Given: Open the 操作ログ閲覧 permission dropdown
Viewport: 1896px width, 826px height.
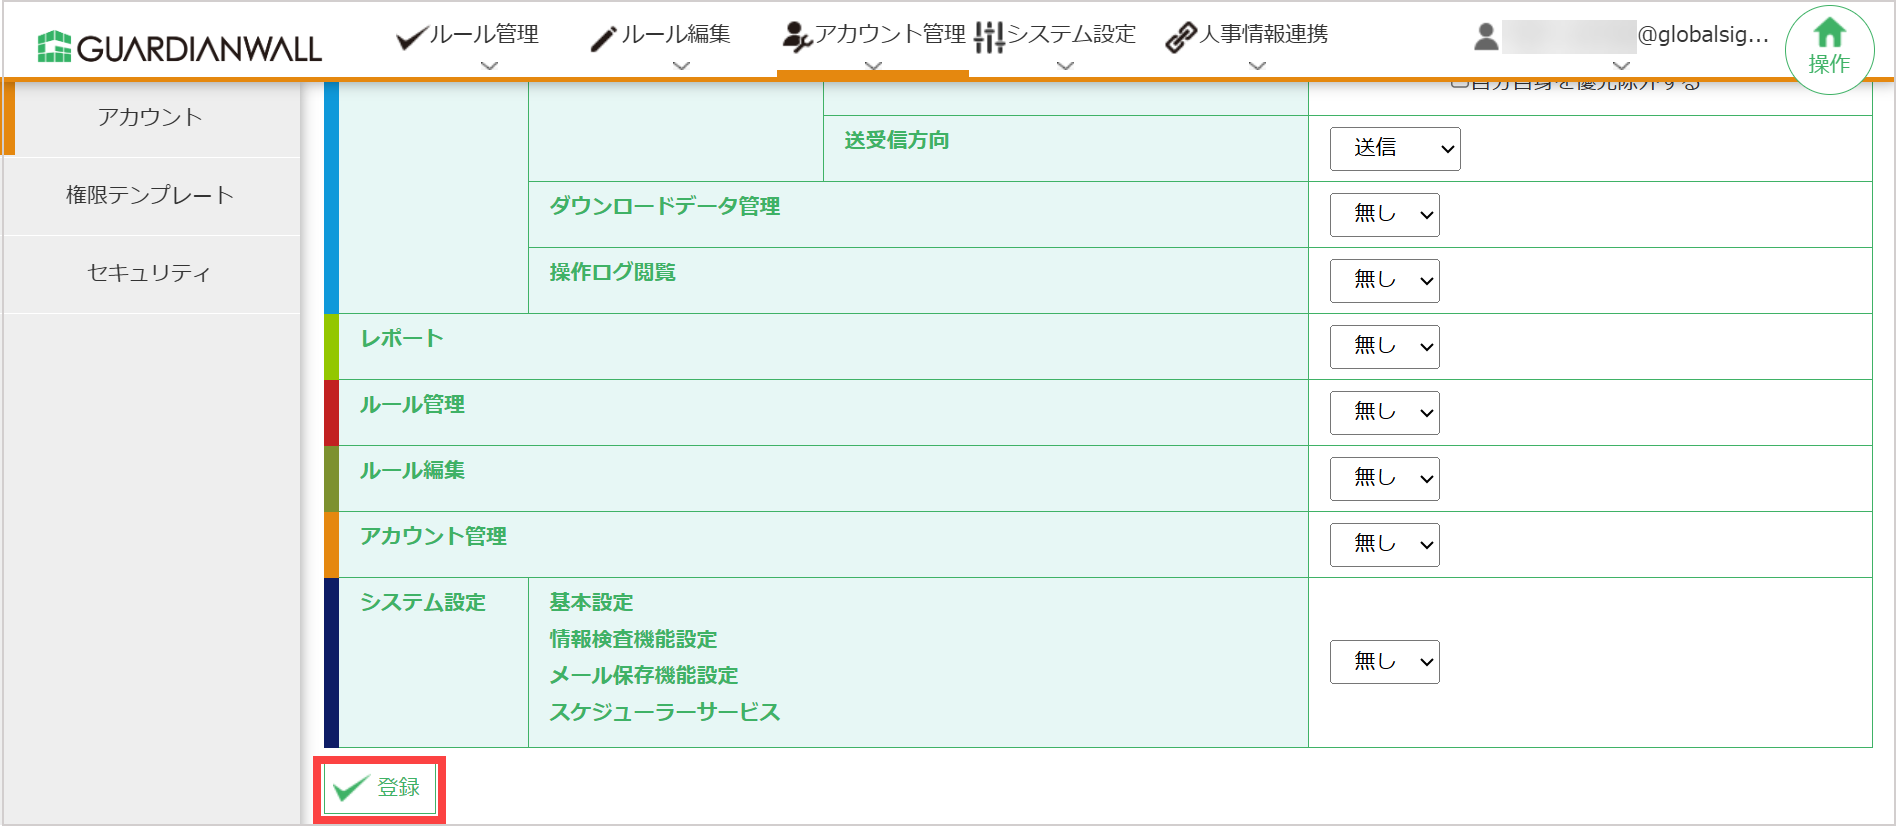Looking at the screenshot, I should 1384,281.
